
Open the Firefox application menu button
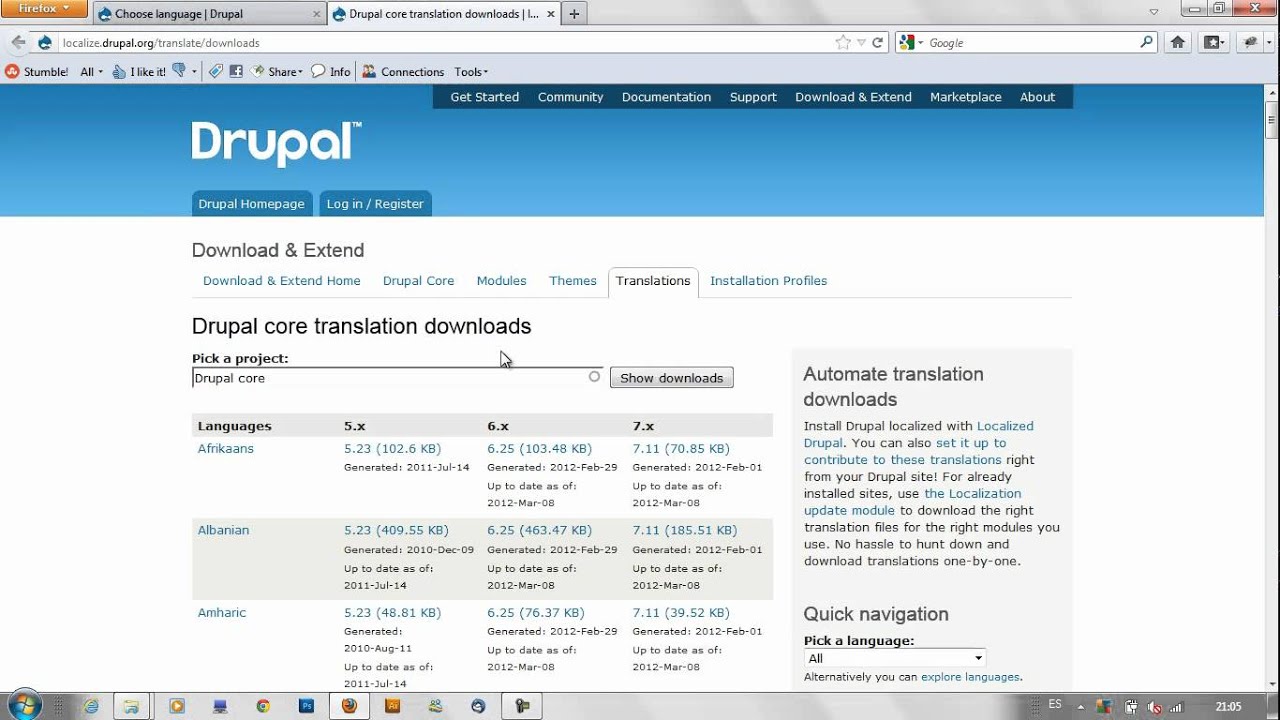tap(45, 9)
